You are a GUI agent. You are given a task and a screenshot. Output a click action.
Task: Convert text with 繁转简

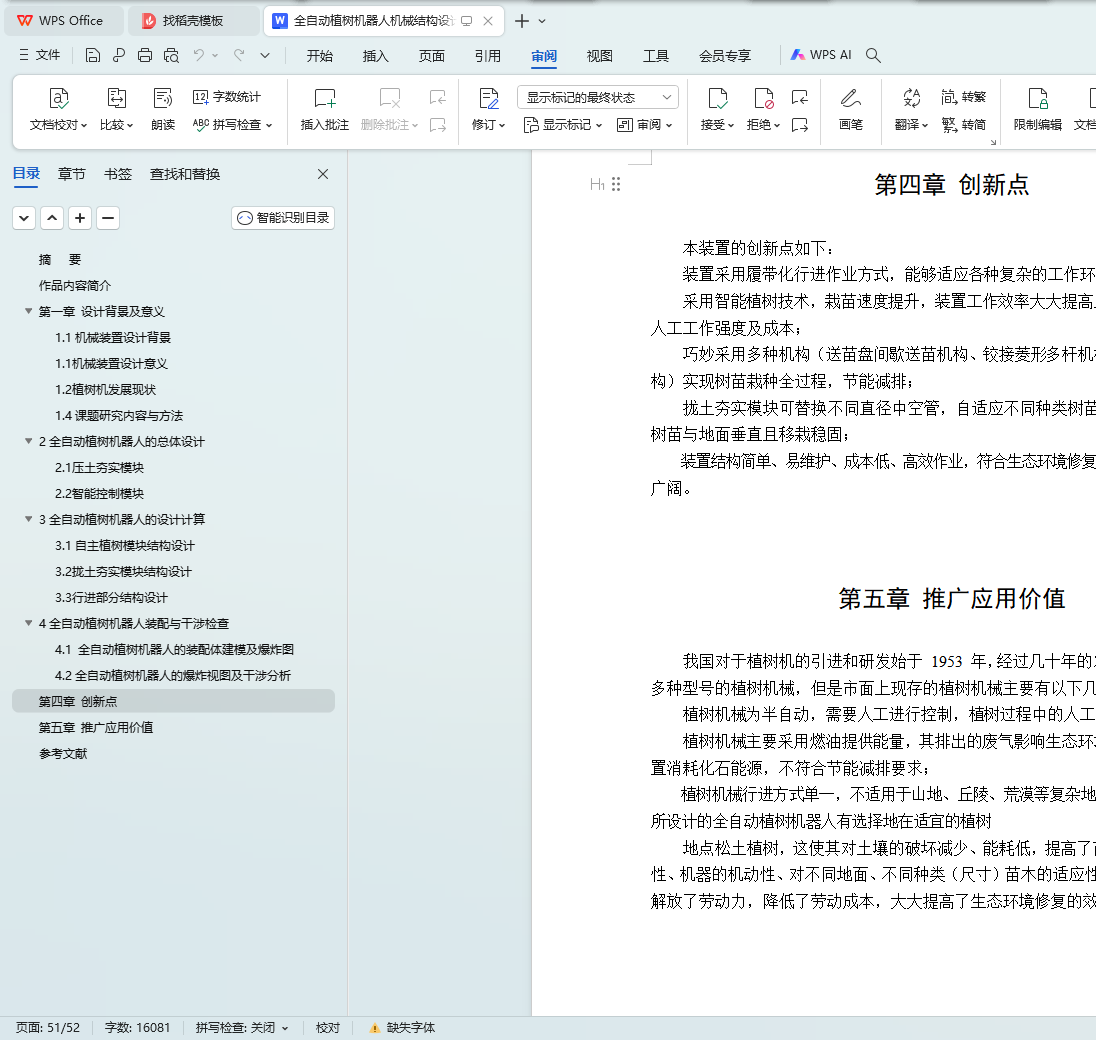(x=963, y=124)
